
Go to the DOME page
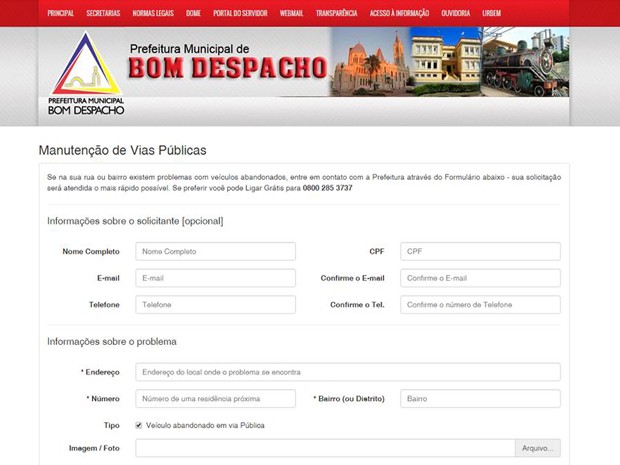click(193, 13)
